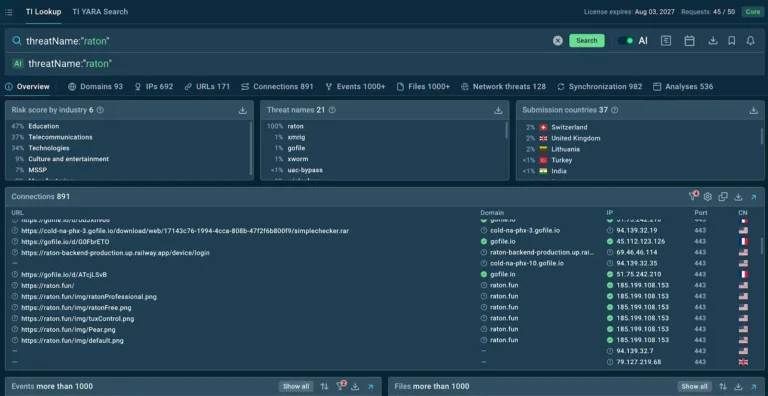Select the Overview tab
This screenshot has height=396, width=768.
point(28,87)
